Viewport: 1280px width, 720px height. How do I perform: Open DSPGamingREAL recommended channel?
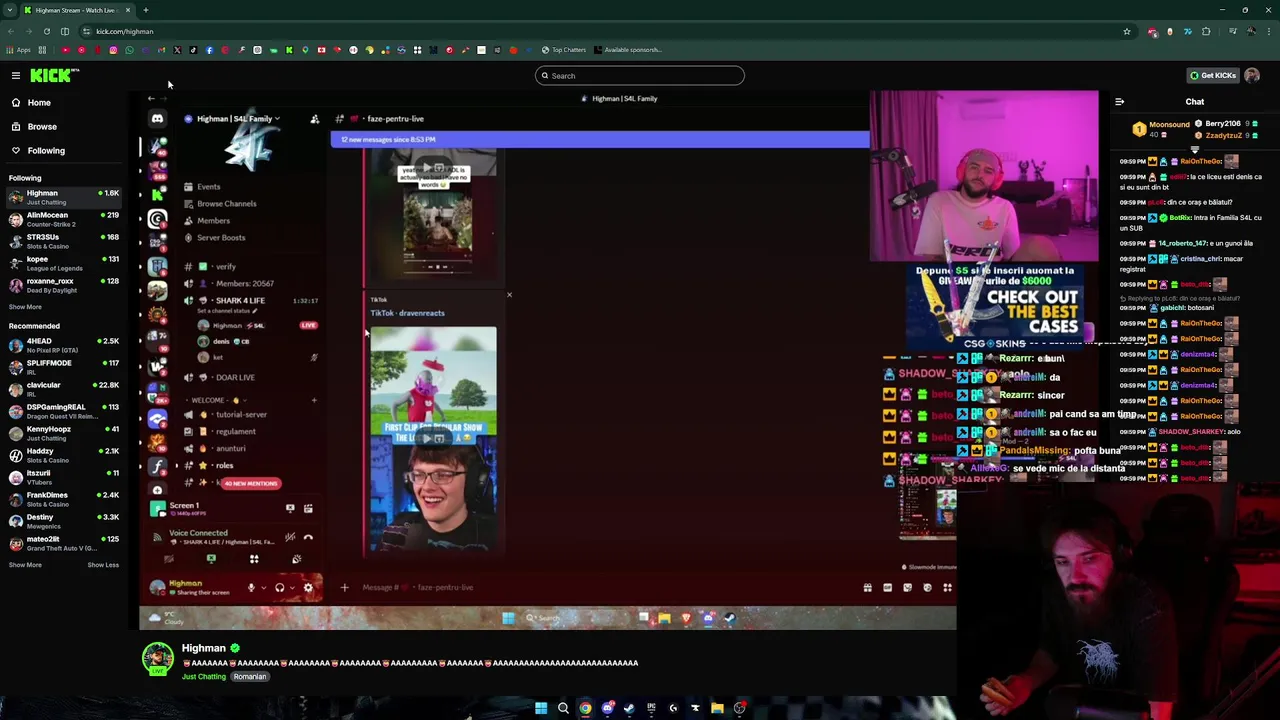click(x=64, y=411)
